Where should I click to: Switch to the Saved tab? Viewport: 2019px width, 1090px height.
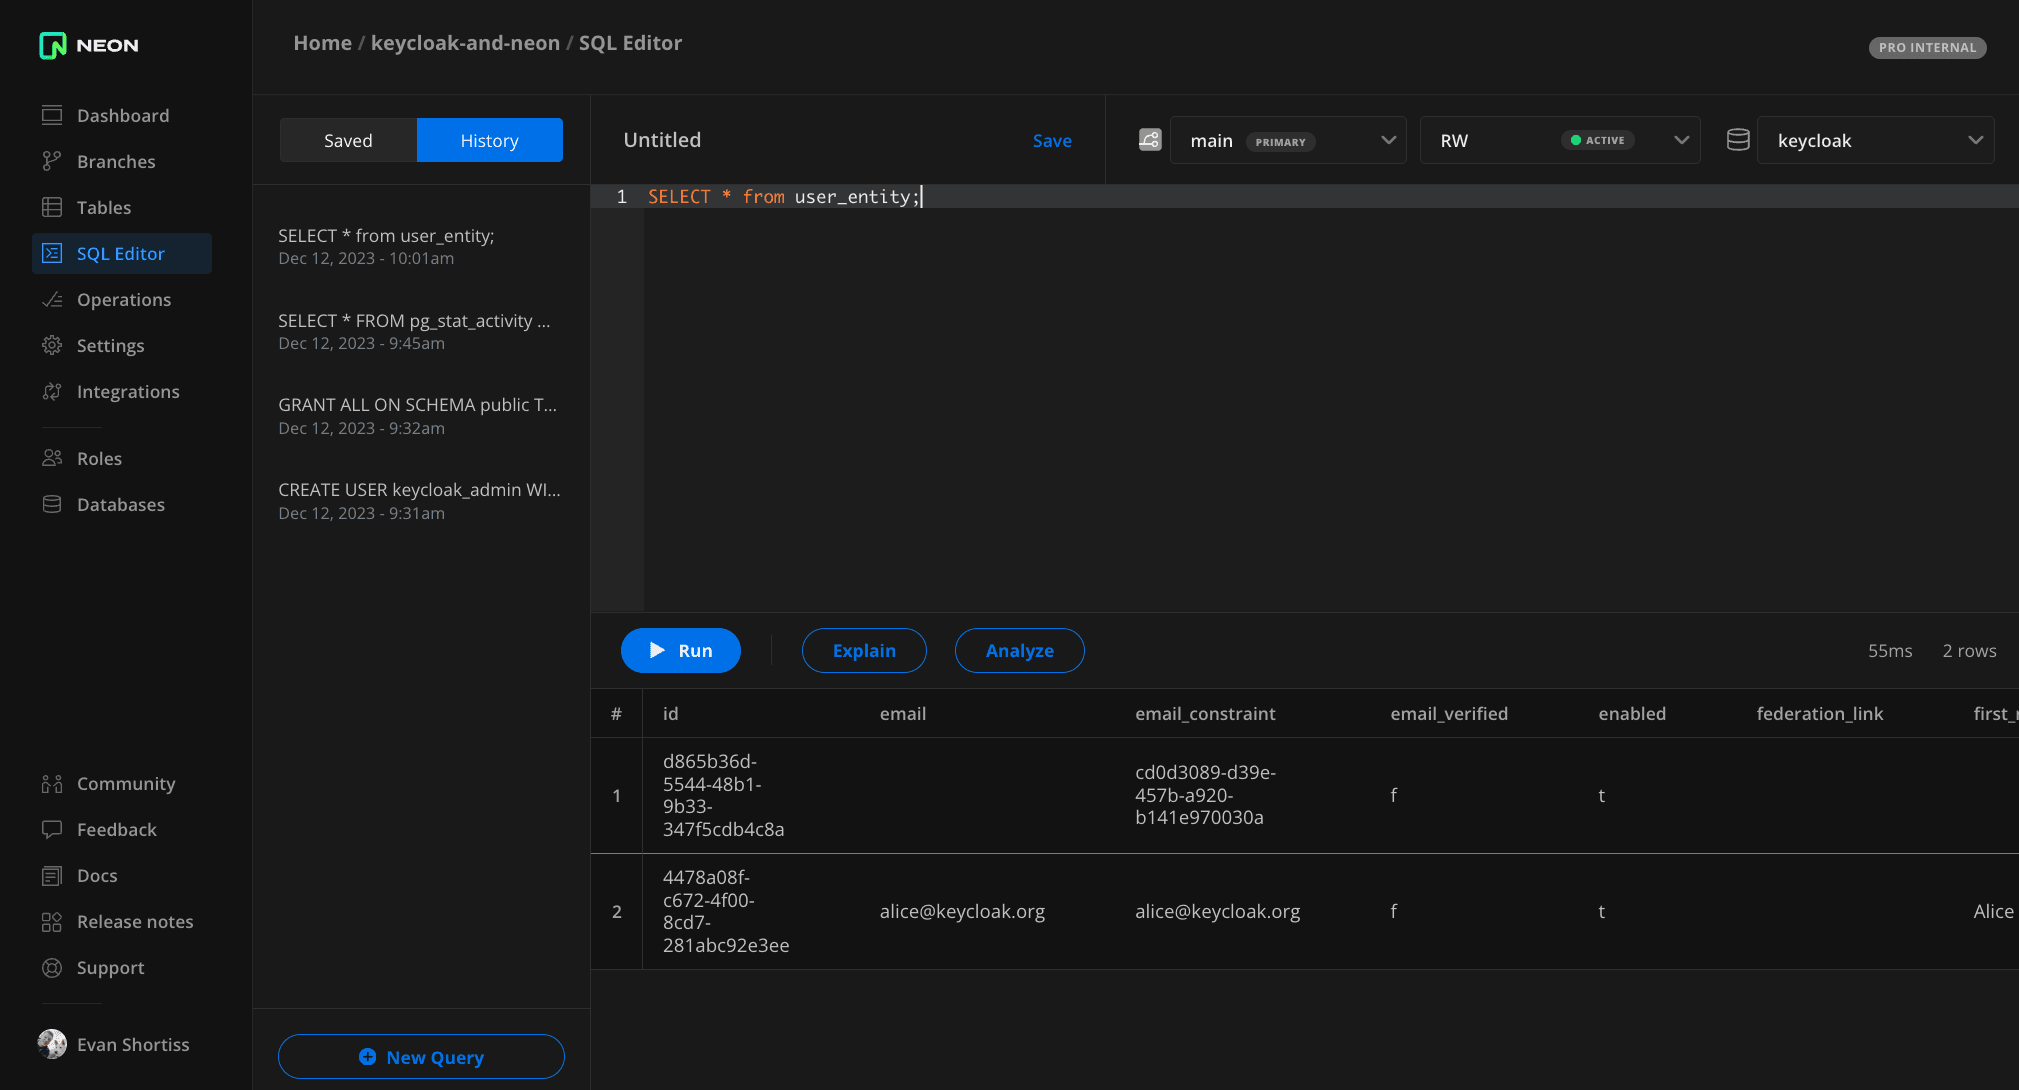click(x=348, y=140)
